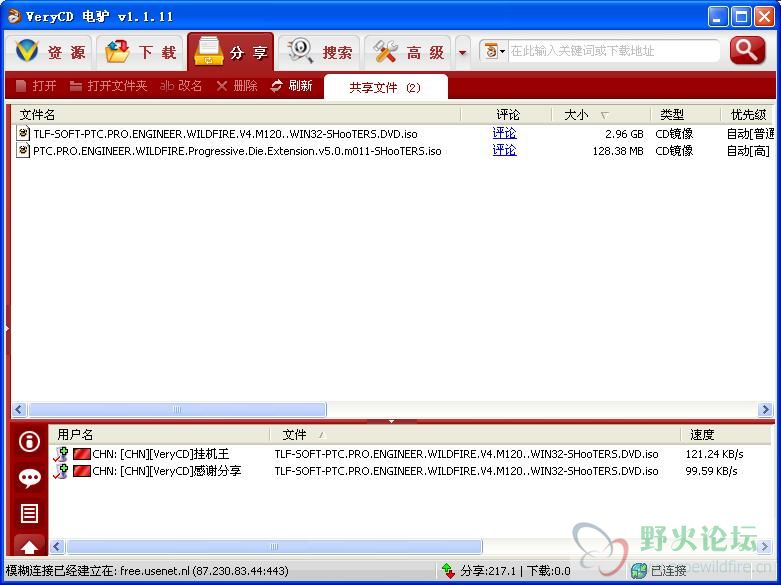Click the upload arrow sidebar icon
This screenshot has width=781, height=585.
point(29,547)
